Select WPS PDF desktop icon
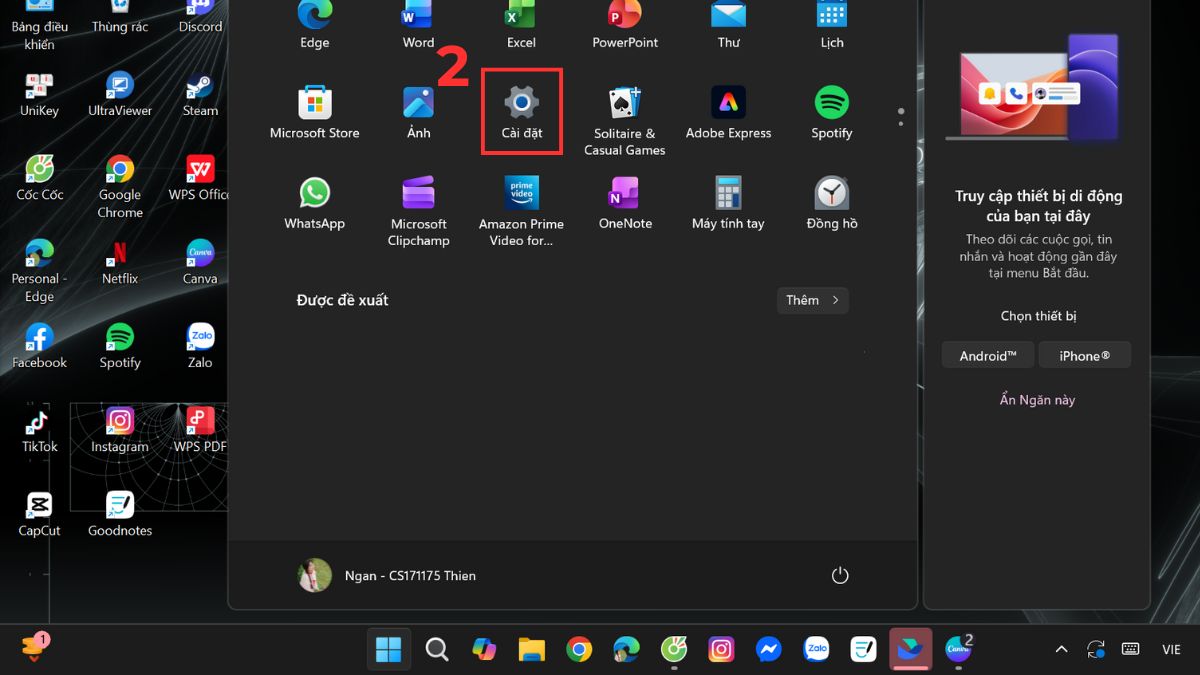 click(200, 430)
